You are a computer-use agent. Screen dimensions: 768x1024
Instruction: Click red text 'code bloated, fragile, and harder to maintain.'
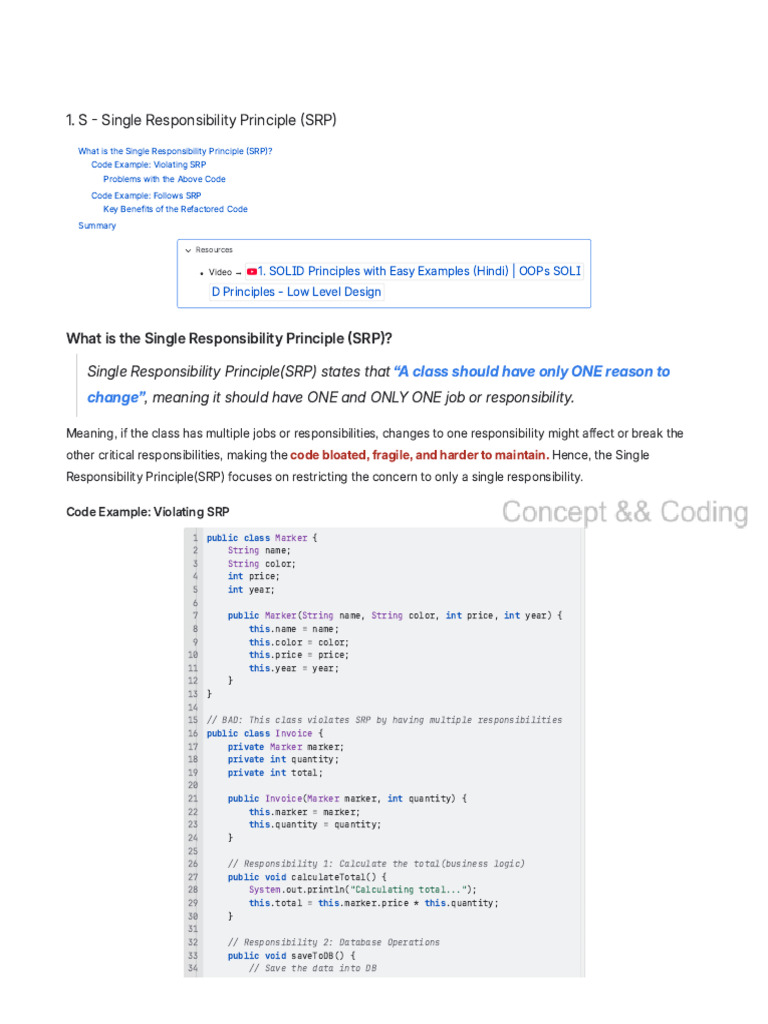pos(419,455)
